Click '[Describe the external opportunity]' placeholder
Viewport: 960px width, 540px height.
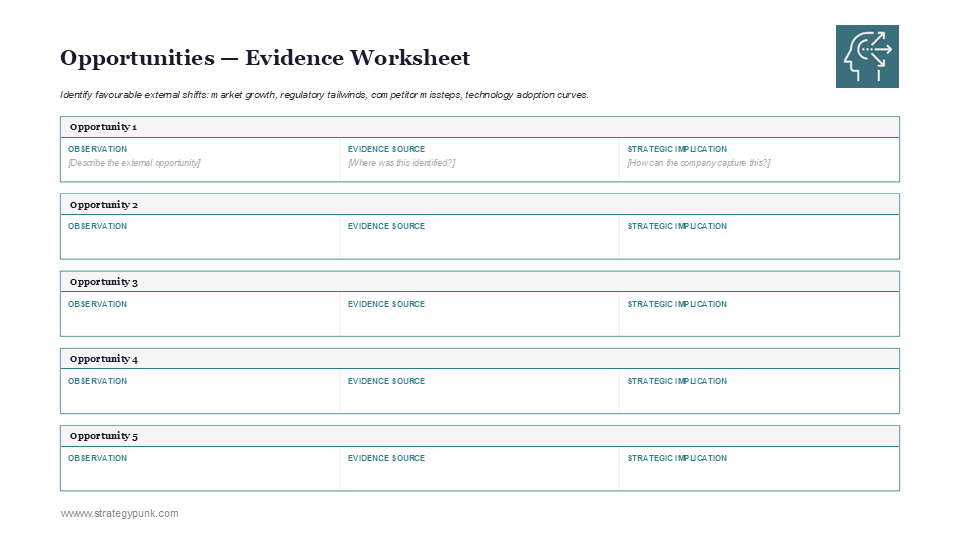[x=134, y=163]
